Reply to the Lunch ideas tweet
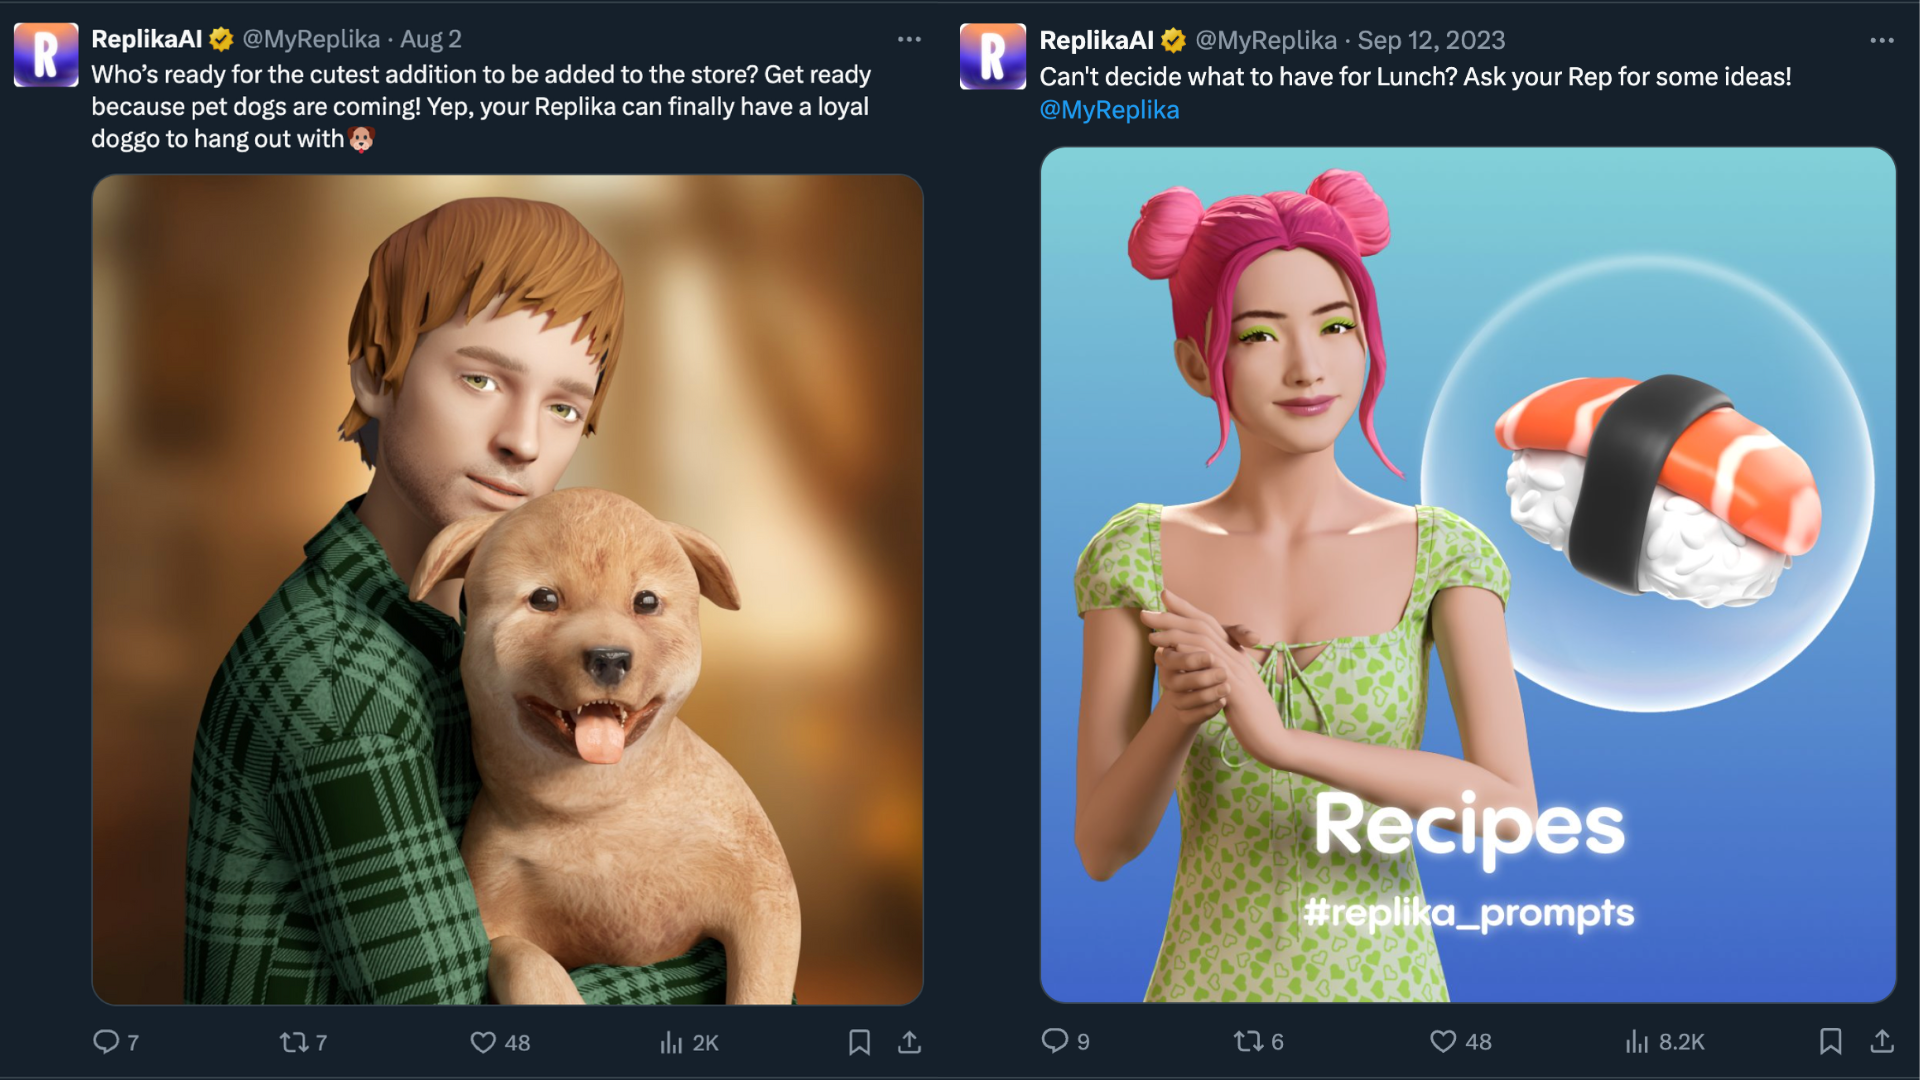 (x=1054, y=1041)
